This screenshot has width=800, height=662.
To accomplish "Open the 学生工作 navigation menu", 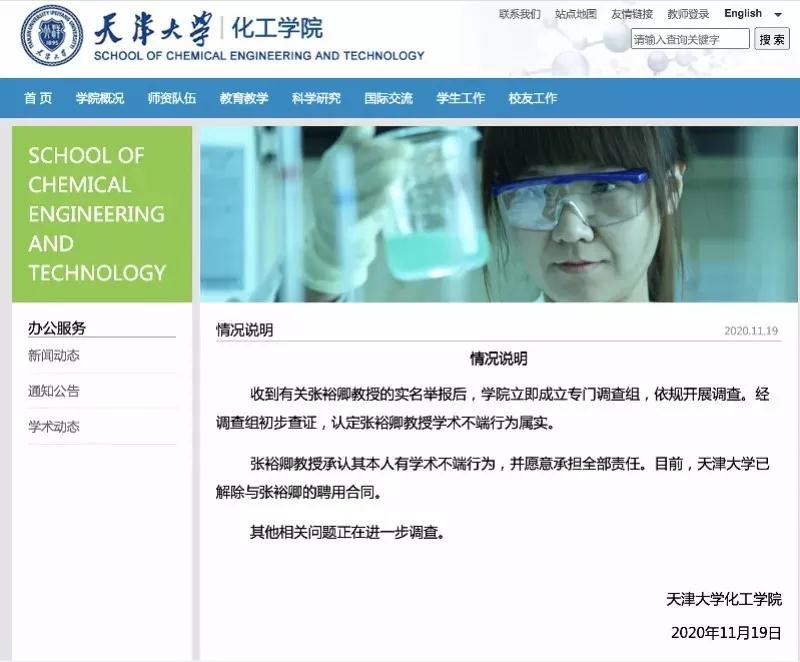I will (461, 98).
